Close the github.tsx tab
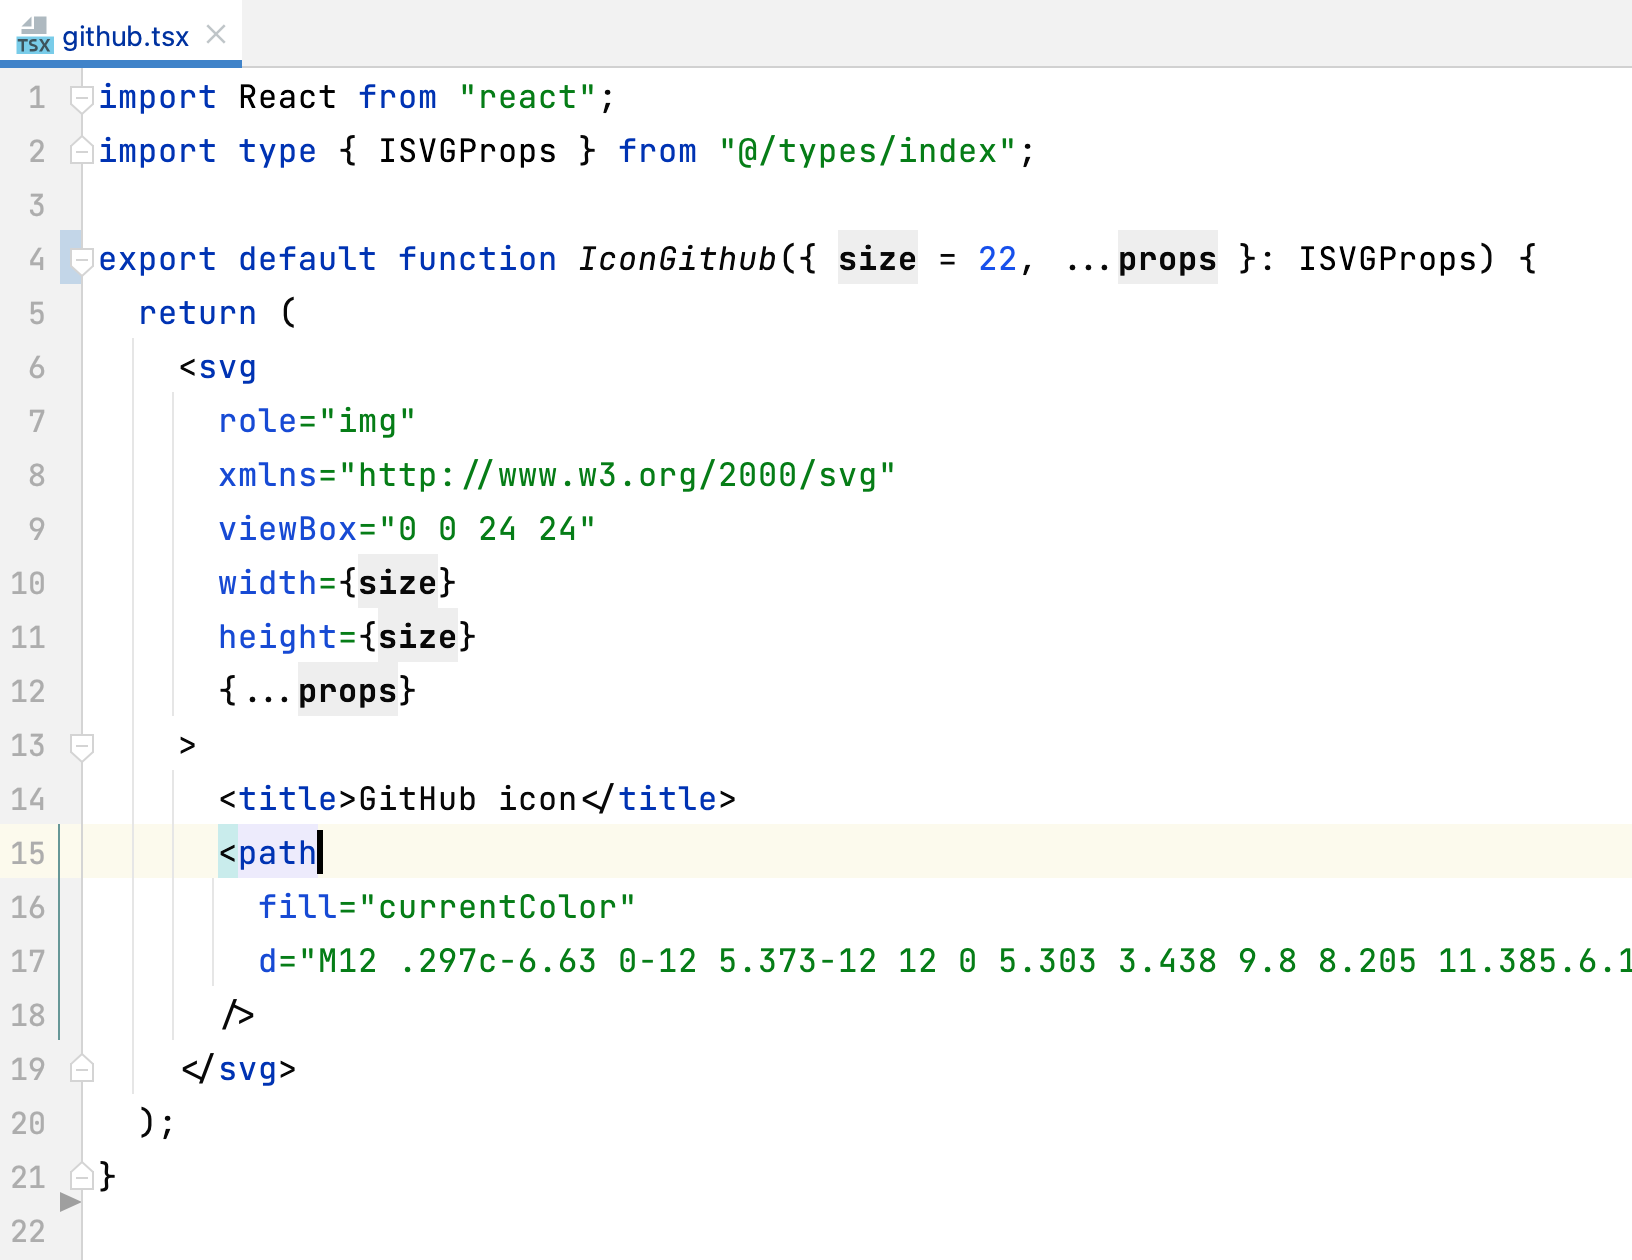1632x1260 pixels. 216,33
